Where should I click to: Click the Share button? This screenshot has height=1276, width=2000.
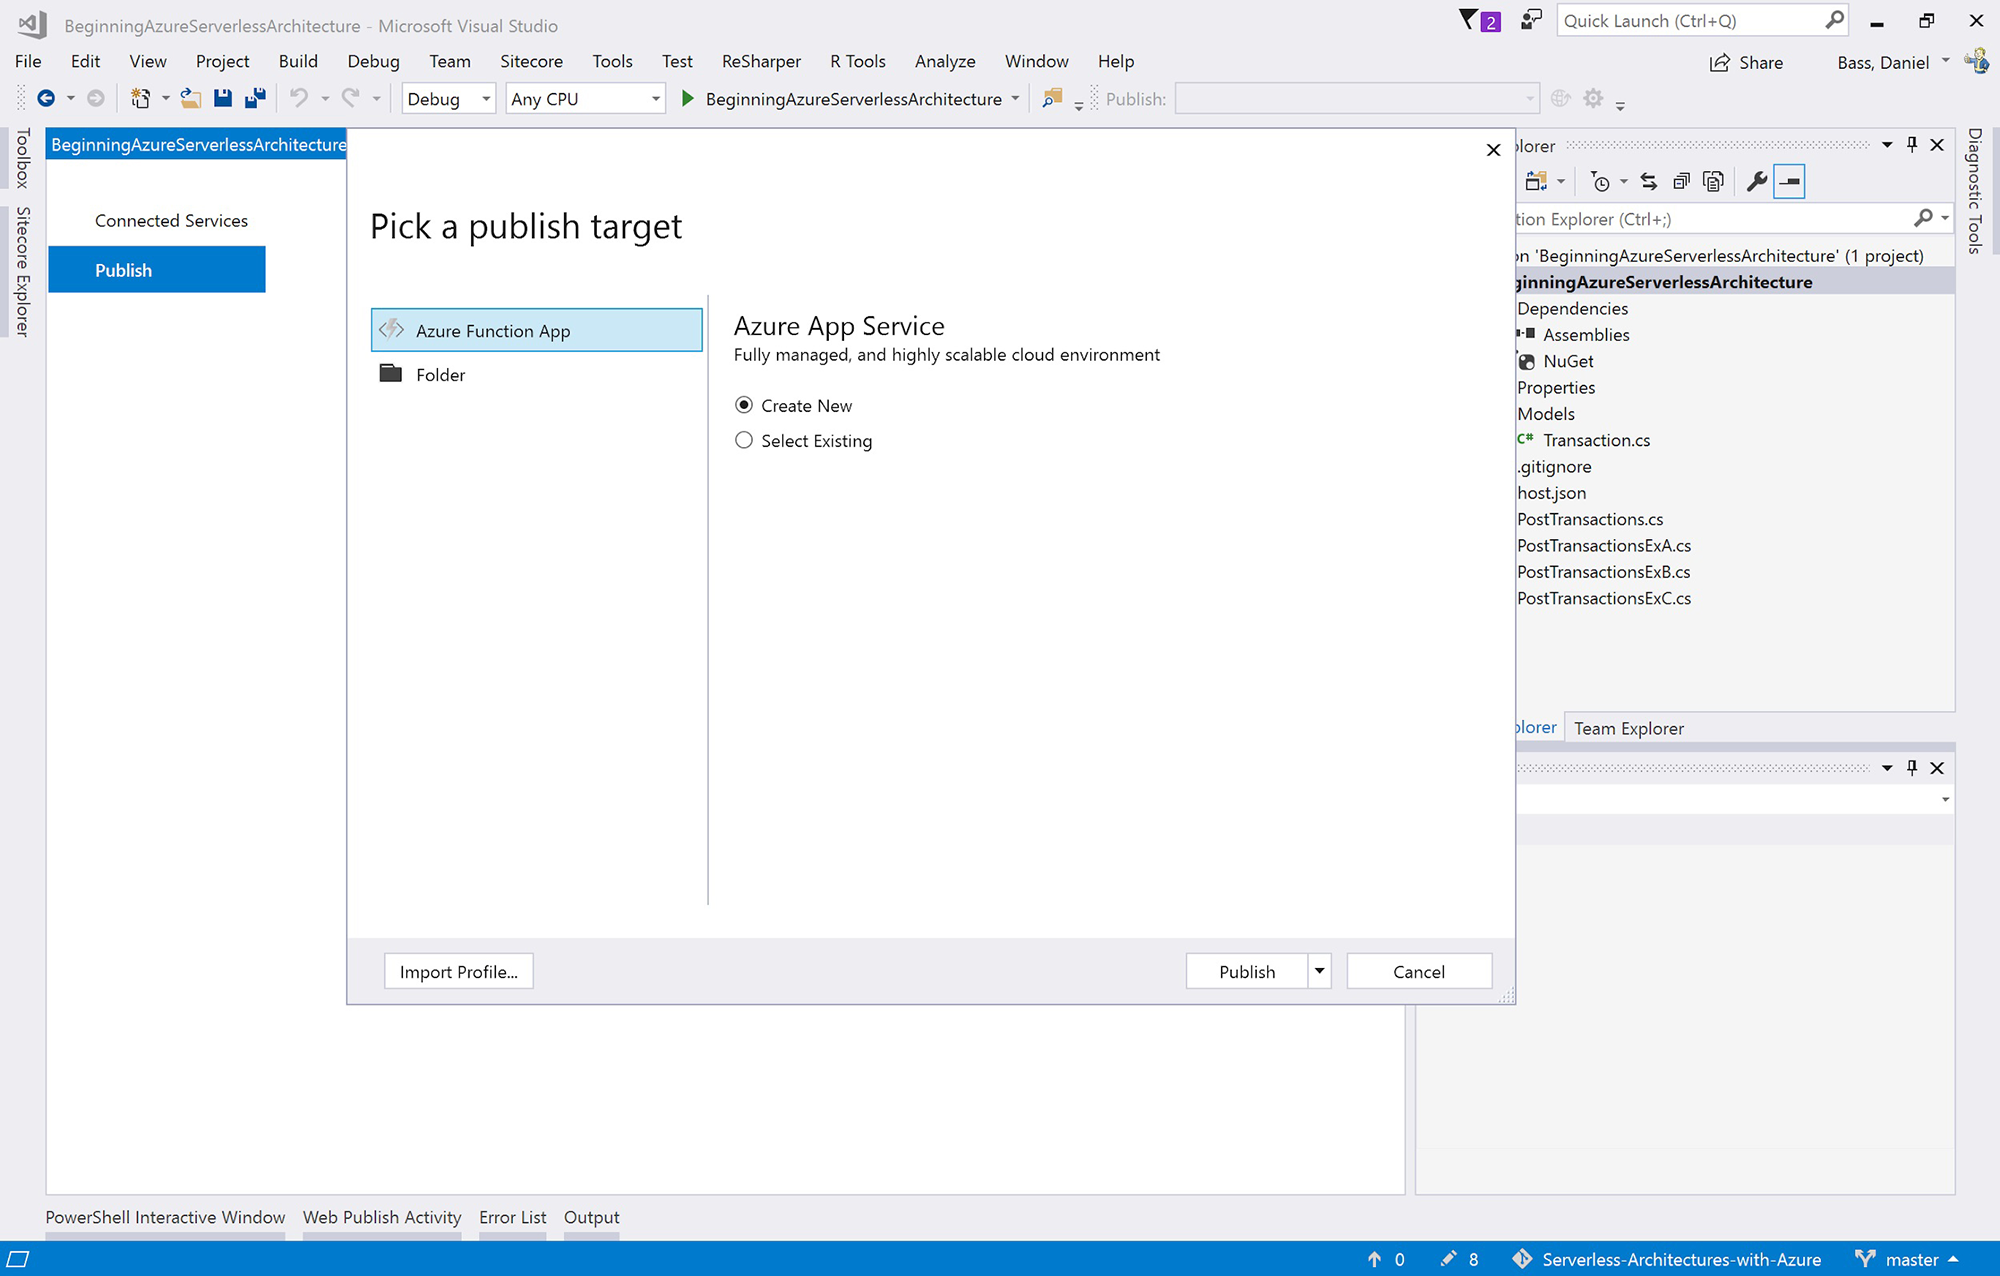(1746, 62)
